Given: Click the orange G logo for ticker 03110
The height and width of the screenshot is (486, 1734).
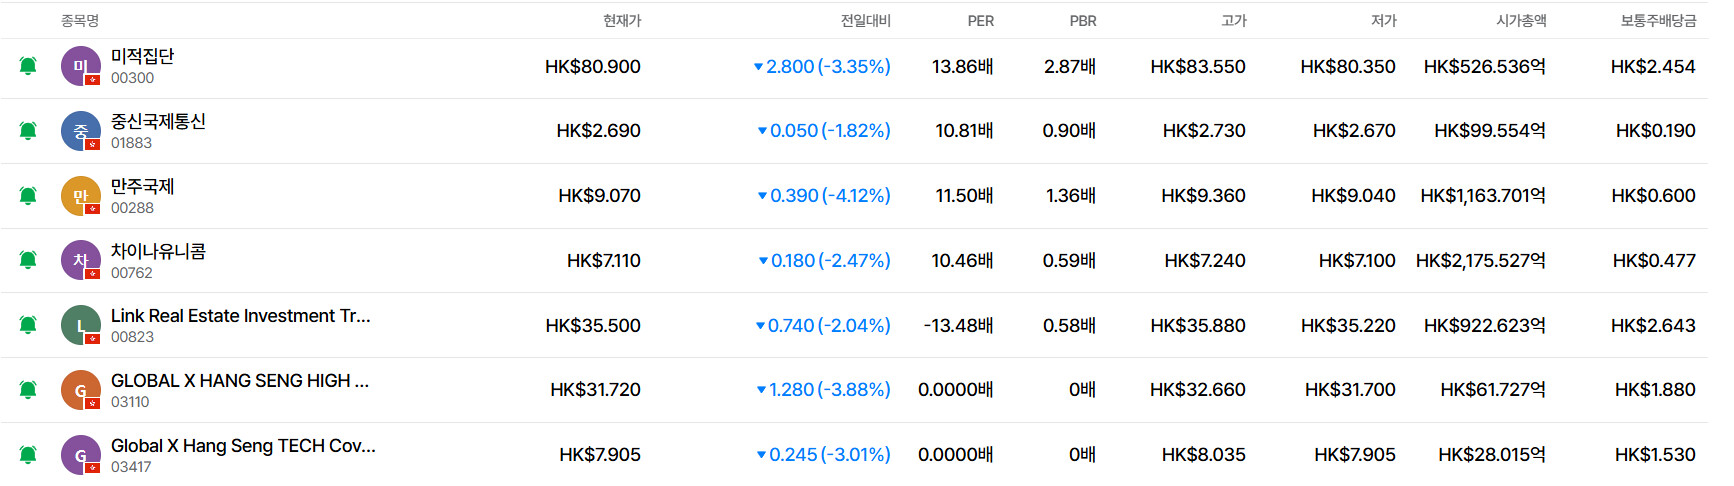Looking at the screenshot, I should click(80, 390).
